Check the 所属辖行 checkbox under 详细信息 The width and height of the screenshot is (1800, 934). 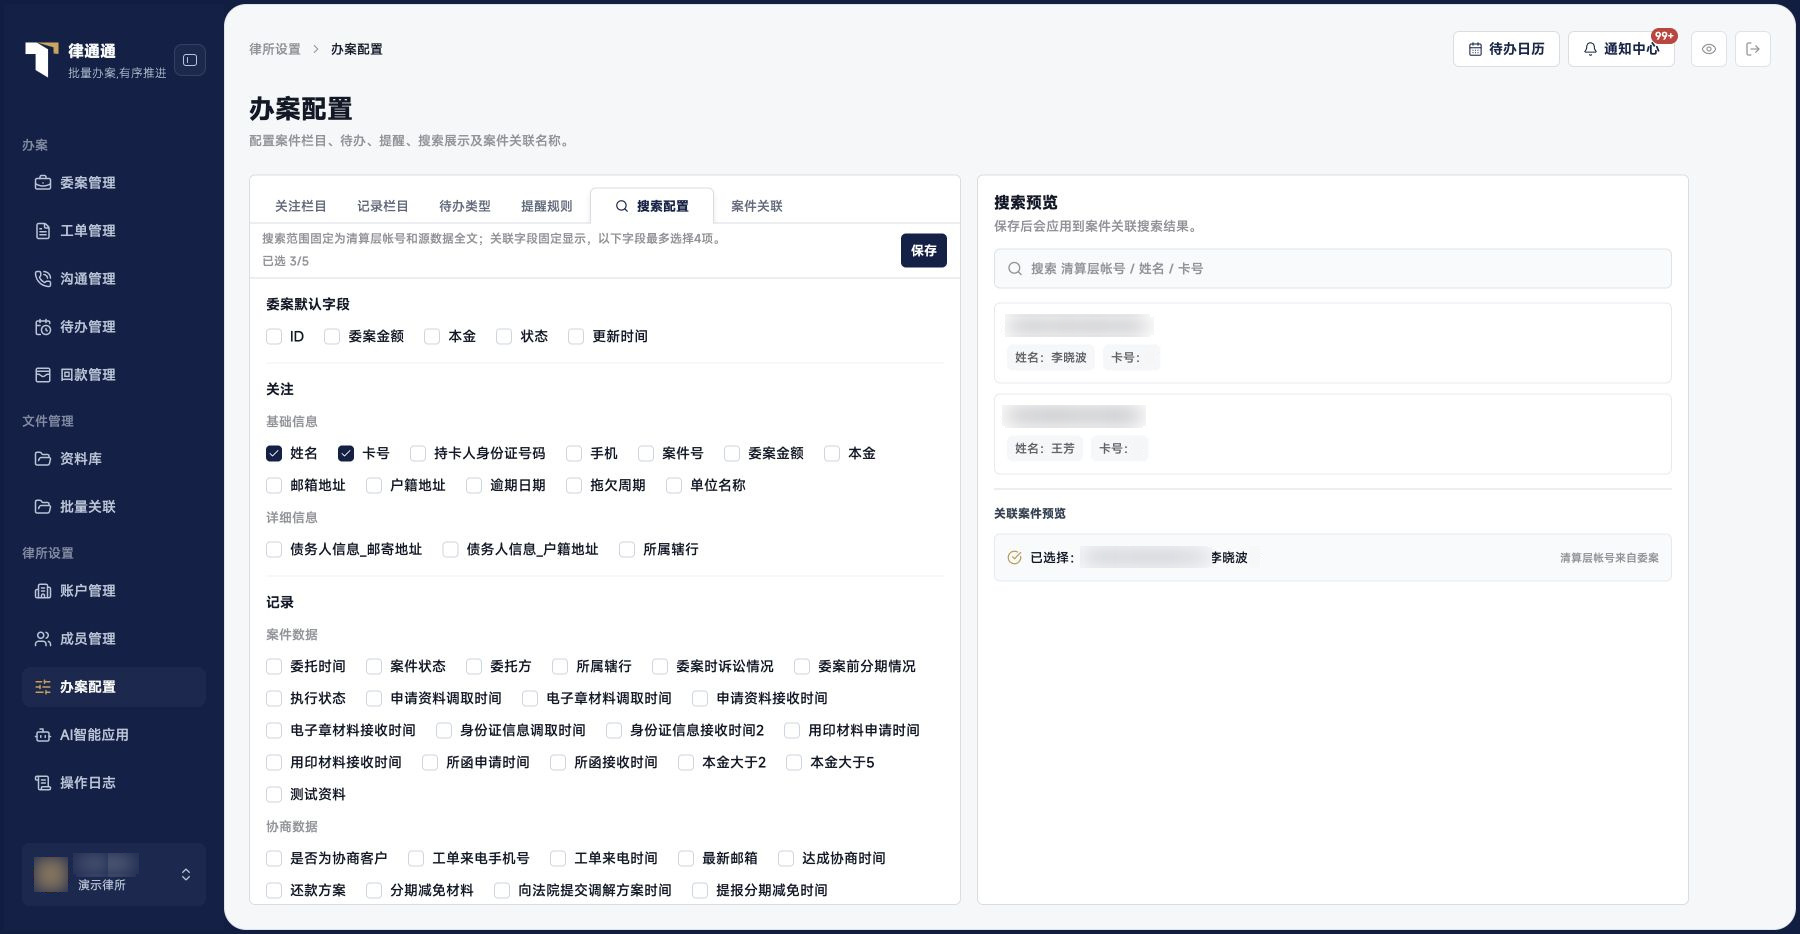[627, 550]
